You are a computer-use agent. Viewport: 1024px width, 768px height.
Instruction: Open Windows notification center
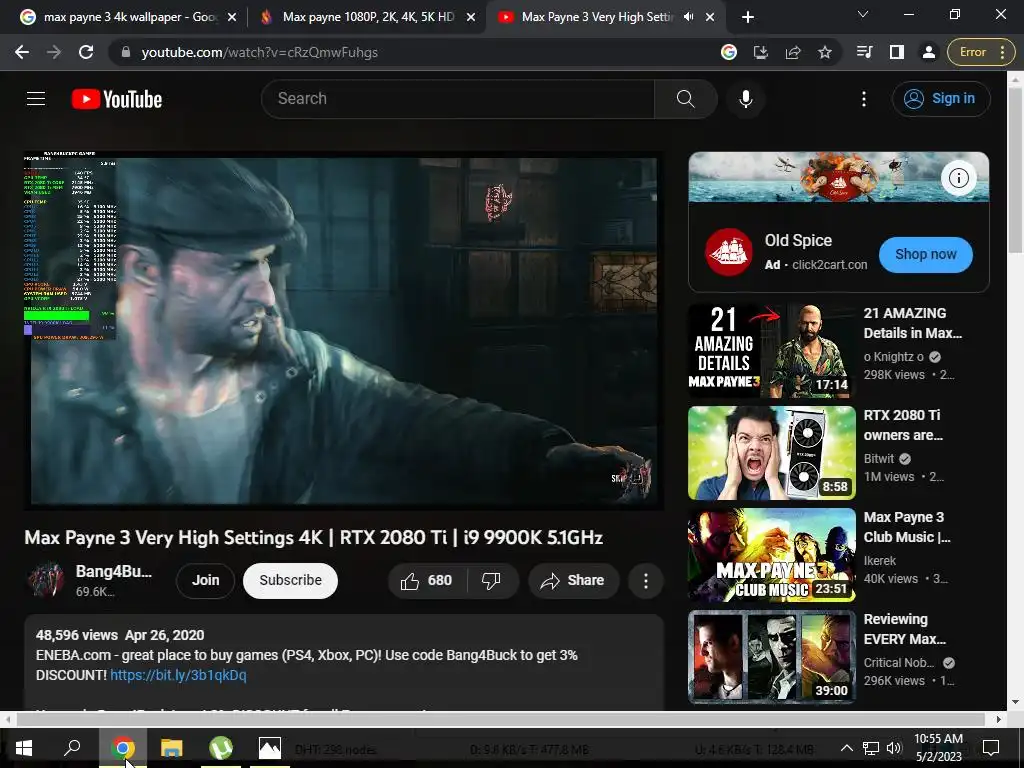click(991, 748)
